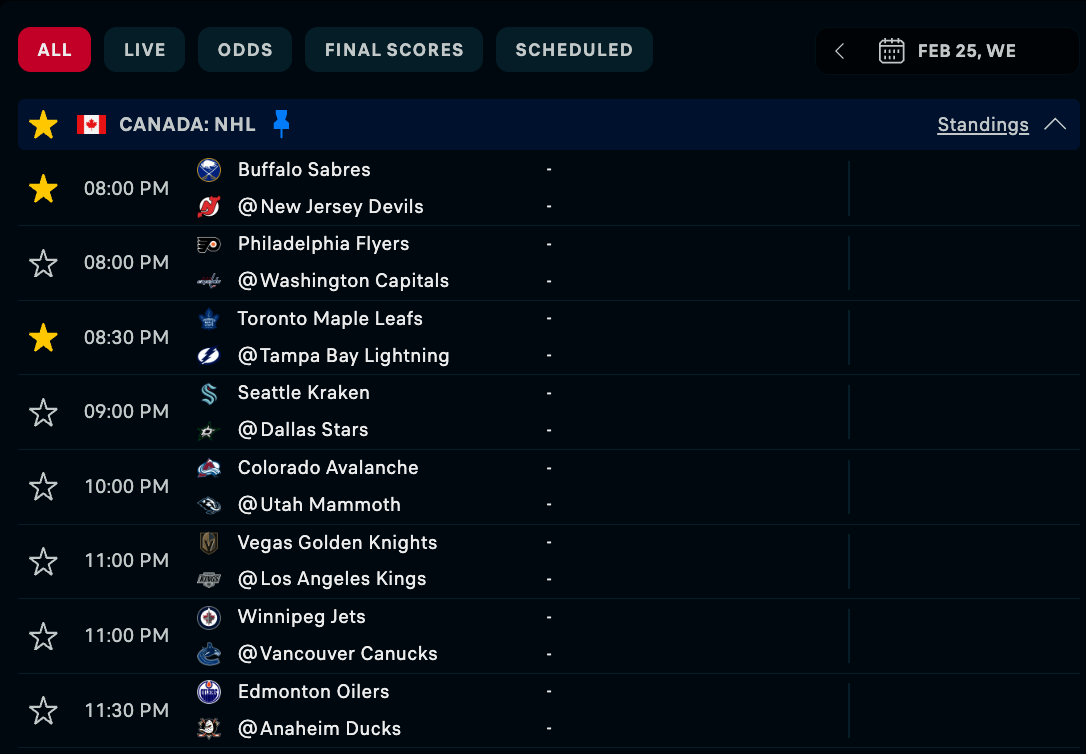This screenshot has width=1086, height=754.
Task: Select the ALL filter tab
Action: (55, 50)
